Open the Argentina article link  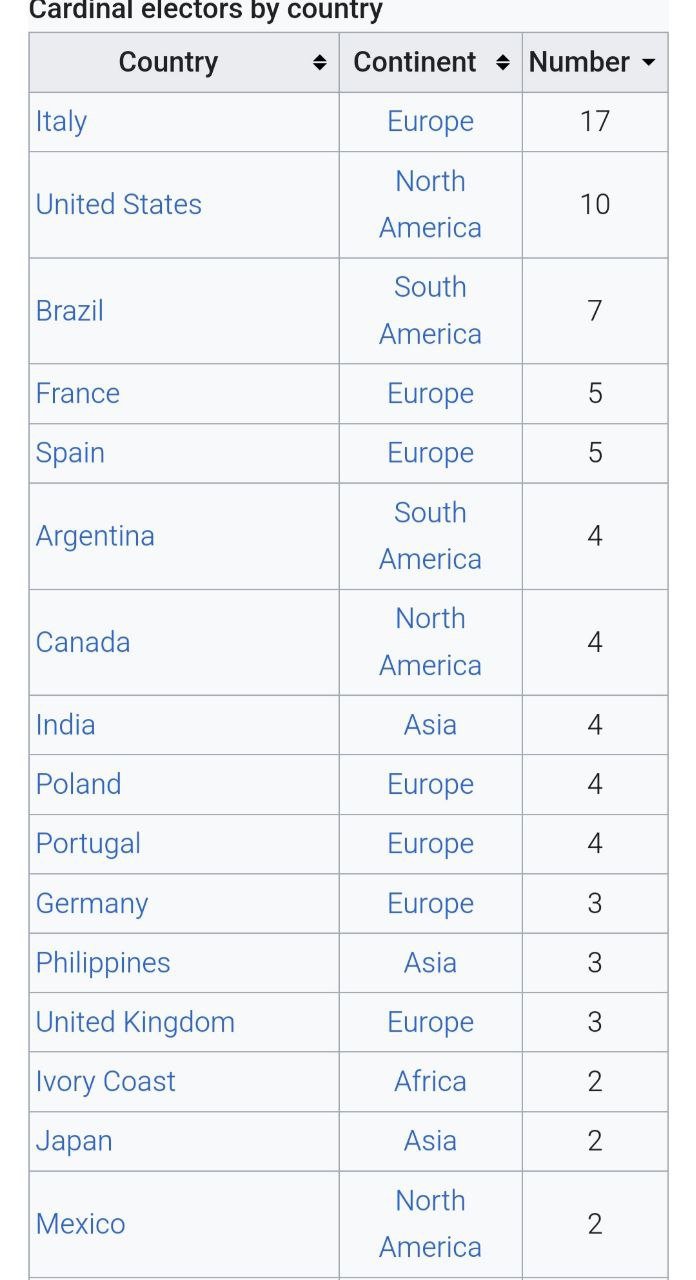(95, 536)
